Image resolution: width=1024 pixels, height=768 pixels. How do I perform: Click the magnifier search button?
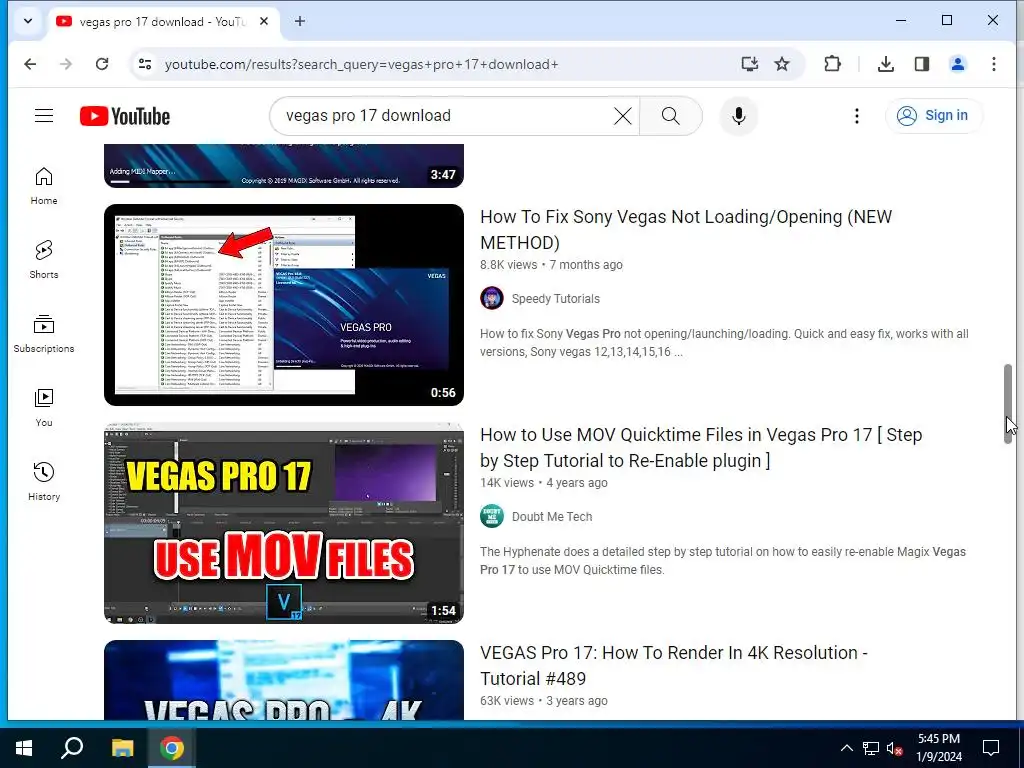tap(670, 116)
